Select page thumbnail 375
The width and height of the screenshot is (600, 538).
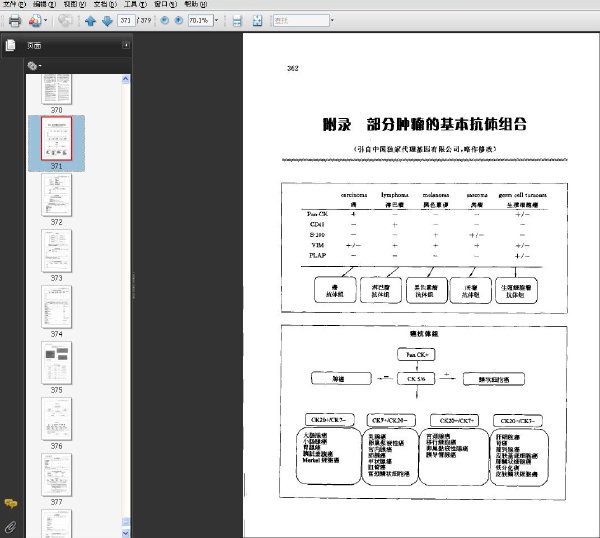(x=56, y=363)
